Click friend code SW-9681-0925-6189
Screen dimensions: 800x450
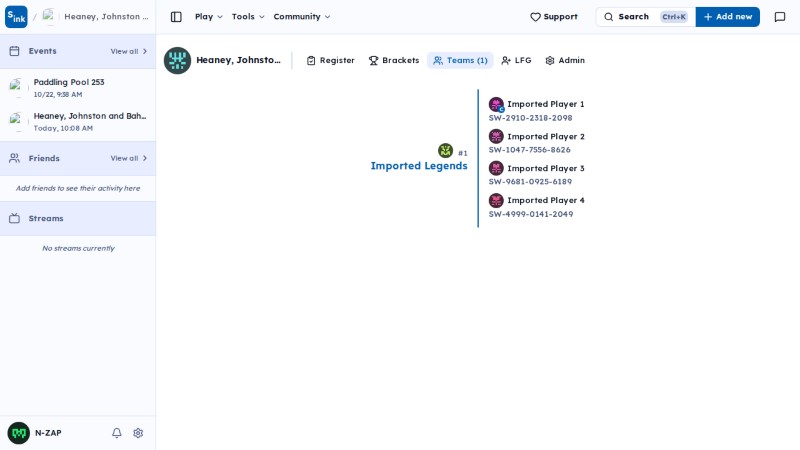530,182
